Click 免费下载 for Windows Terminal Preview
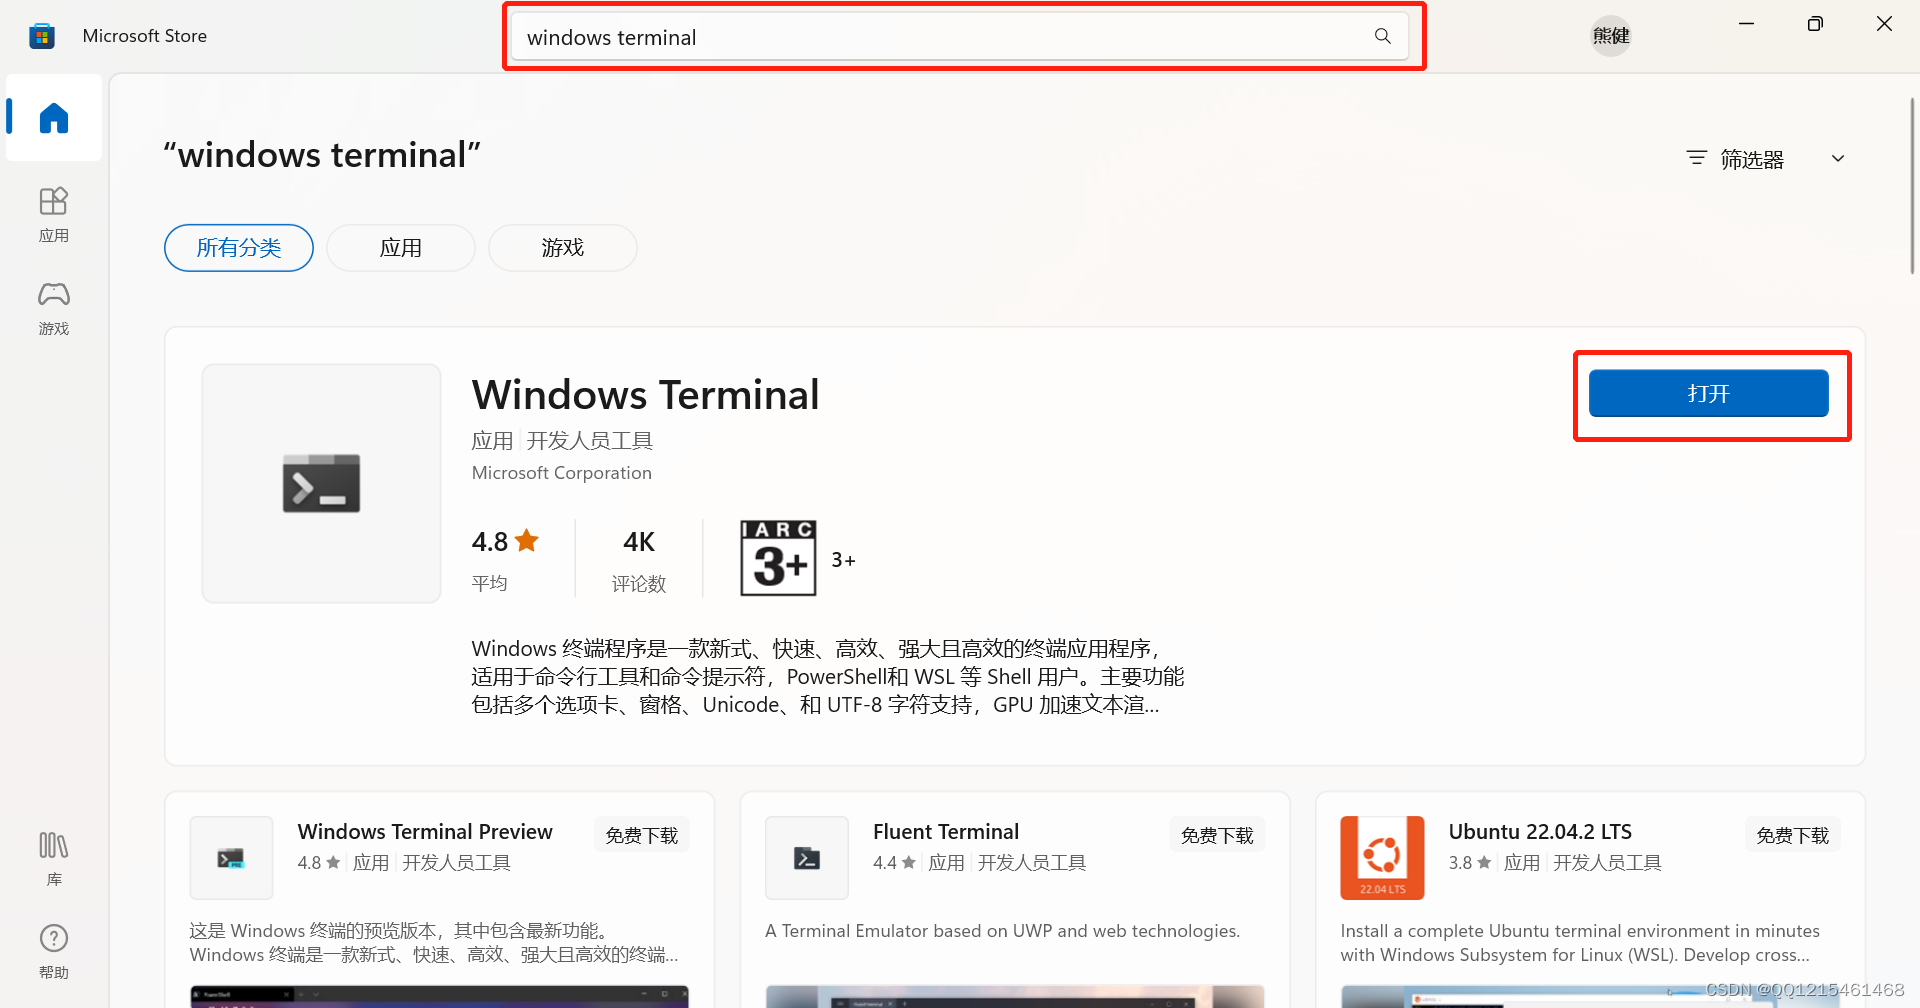Viewport: 1920px width, 1008px height. pyautogui.click(x=642, y=835)
